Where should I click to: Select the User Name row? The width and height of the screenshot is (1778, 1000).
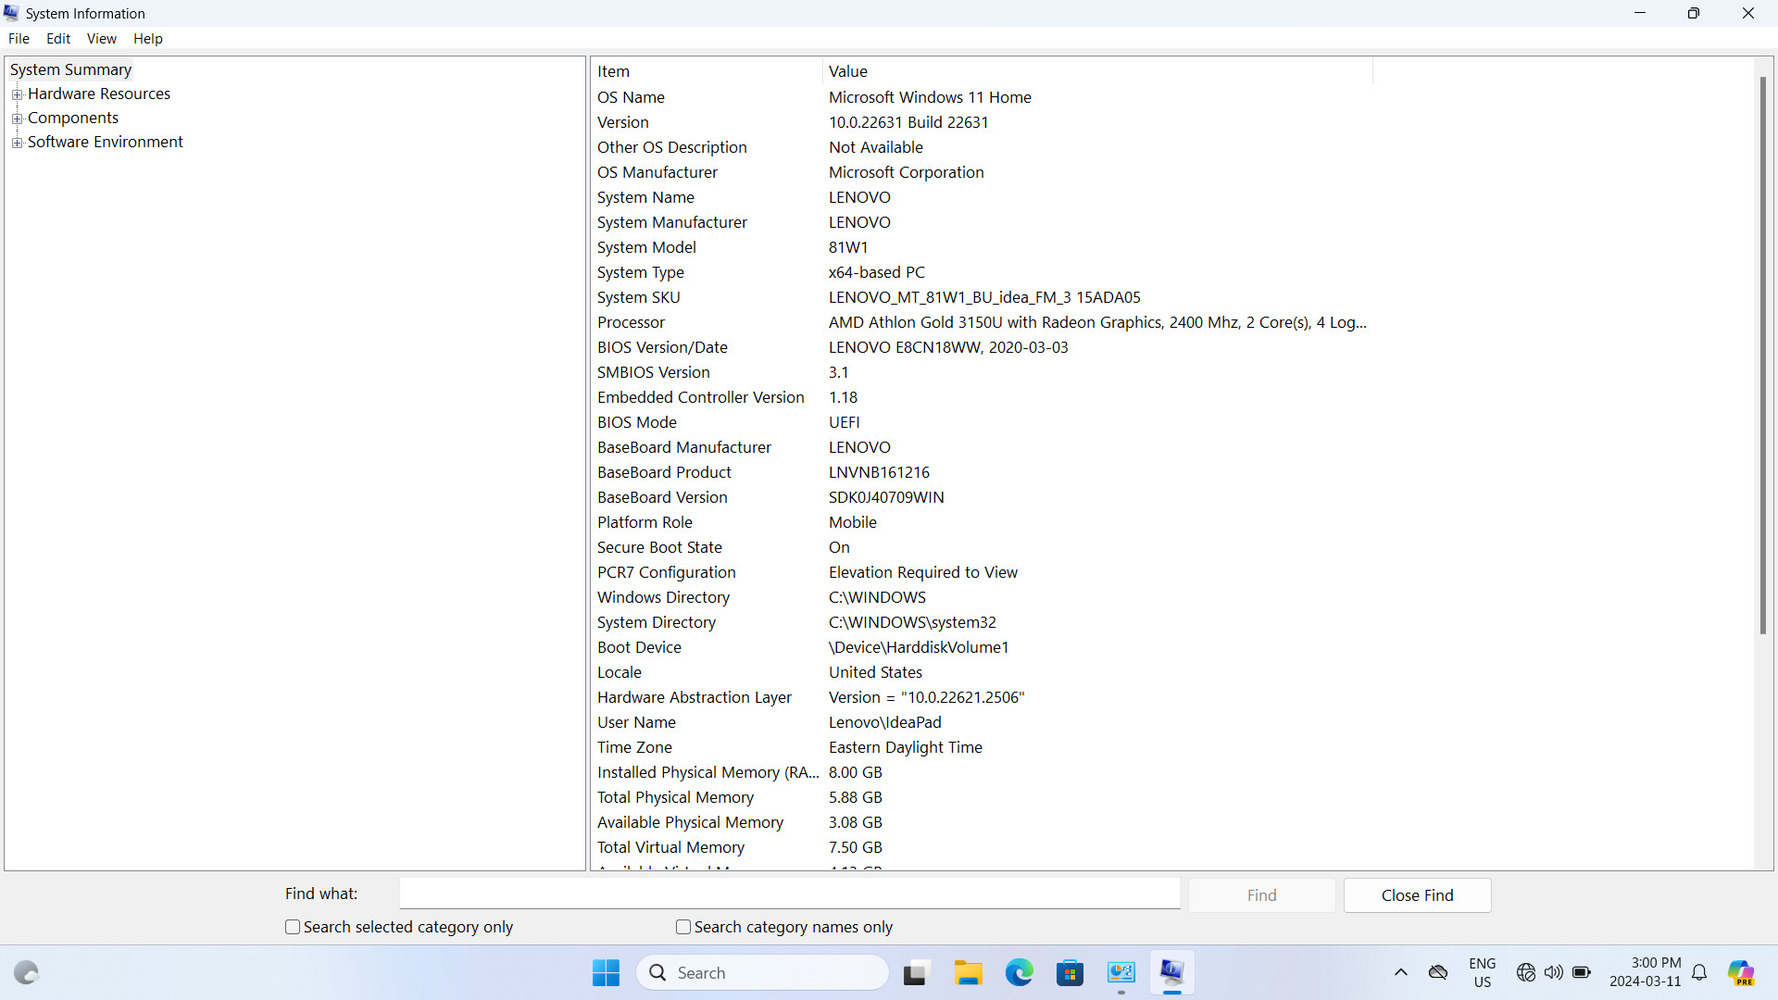(982, 722)
